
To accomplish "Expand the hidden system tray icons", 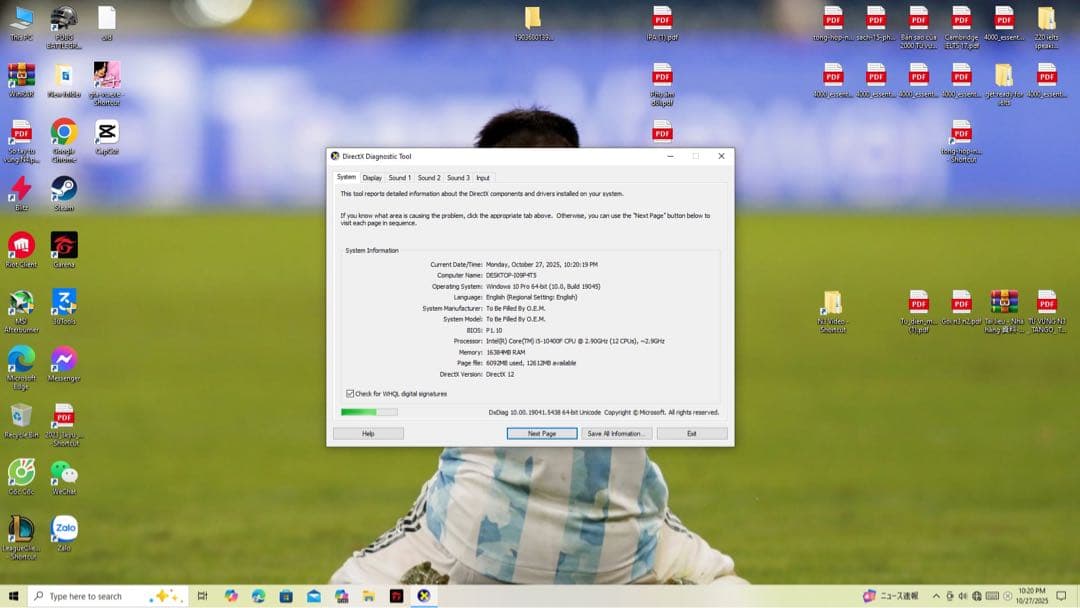I will [x=936, y=596].
